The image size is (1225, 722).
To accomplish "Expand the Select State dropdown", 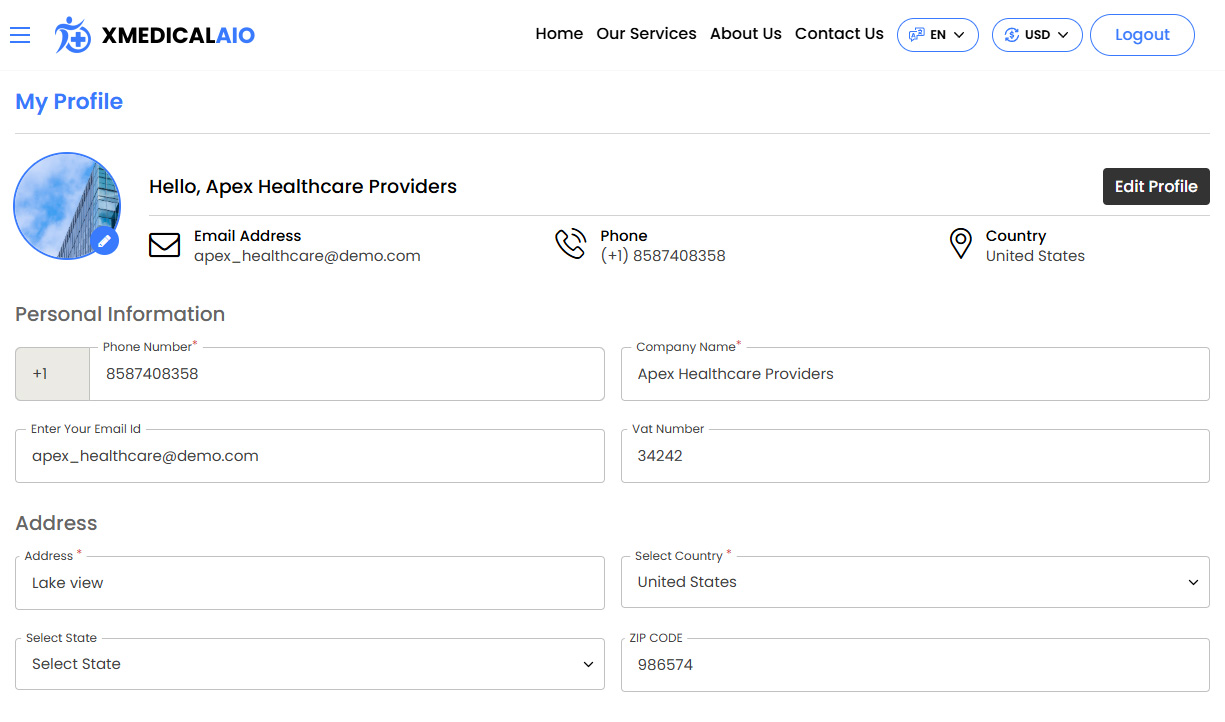I will click(x=309, y=664).
